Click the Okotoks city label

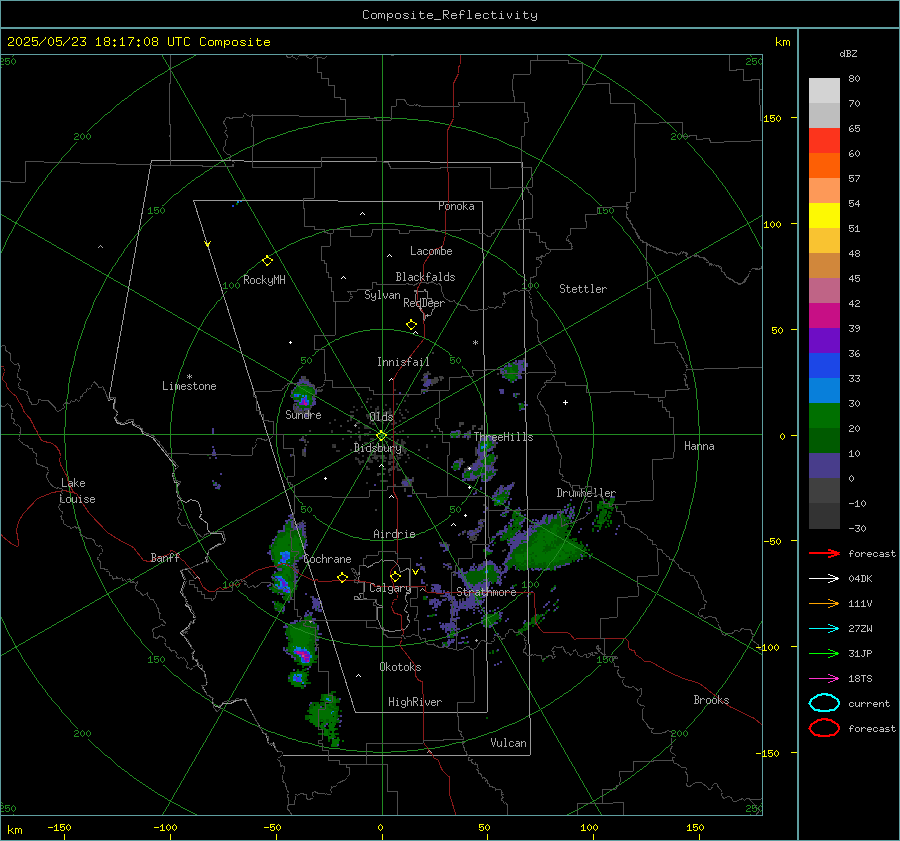(400, 667)
